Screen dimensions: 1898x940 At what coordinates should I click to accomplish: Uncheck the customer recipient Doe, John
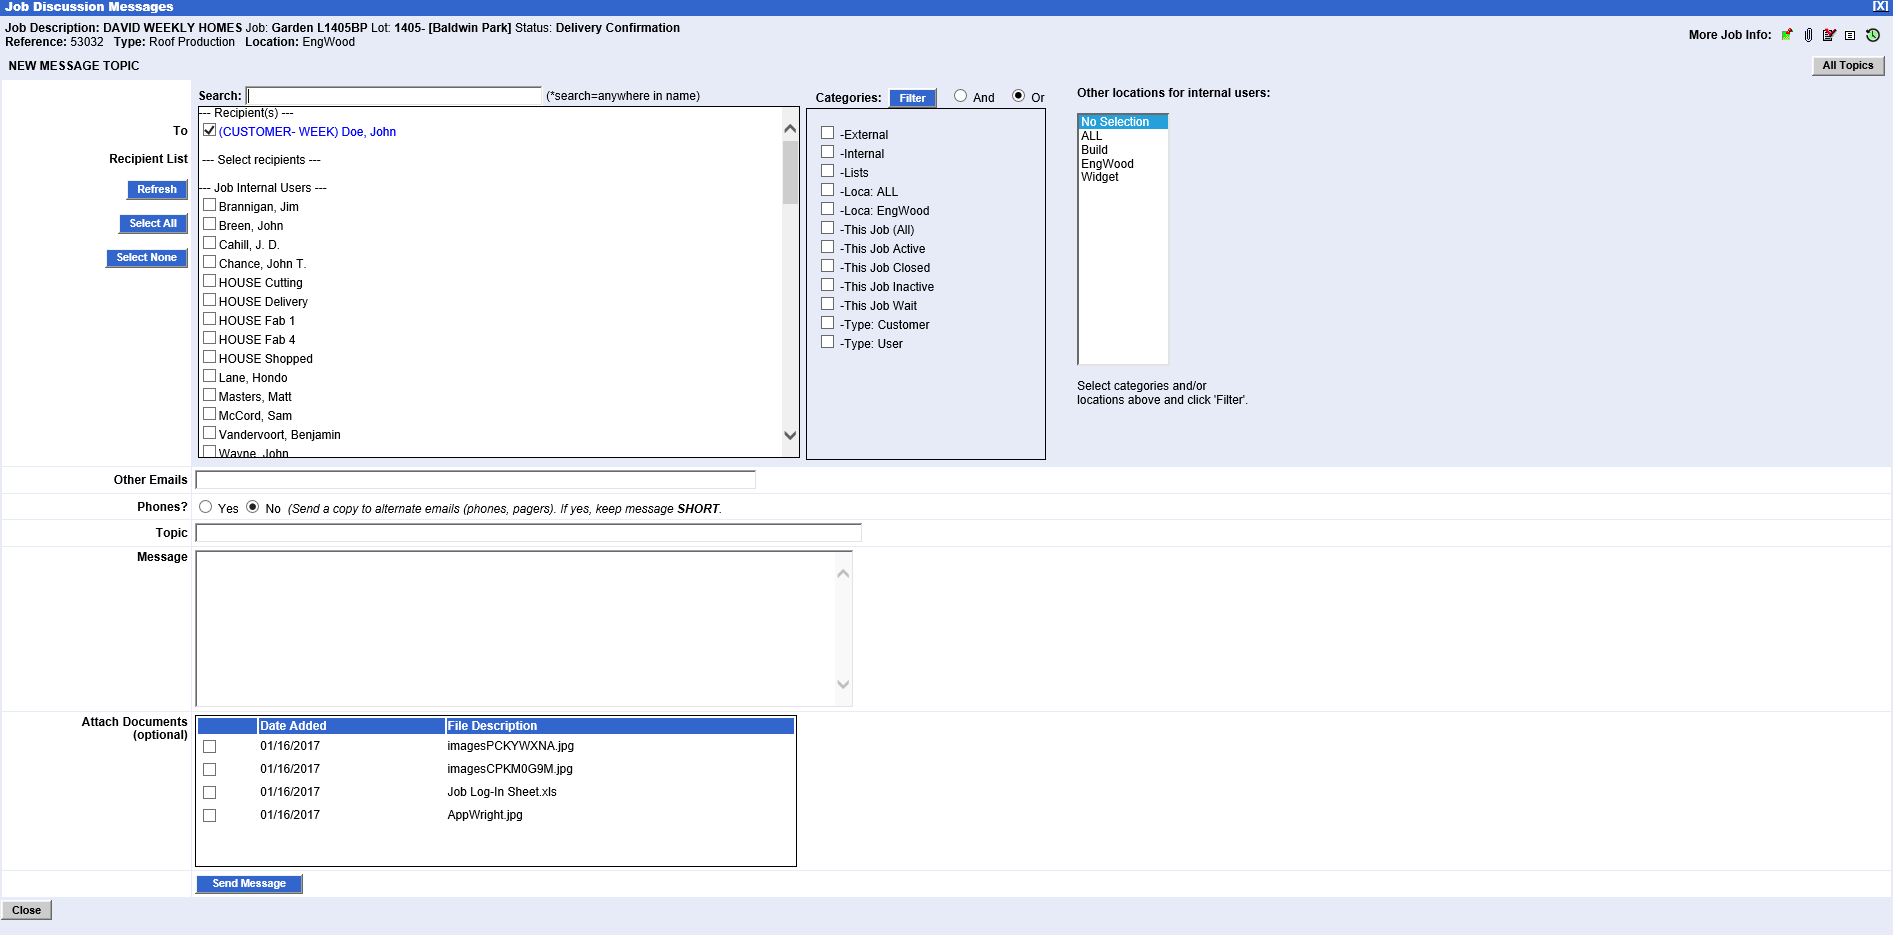tap(210, 131)
